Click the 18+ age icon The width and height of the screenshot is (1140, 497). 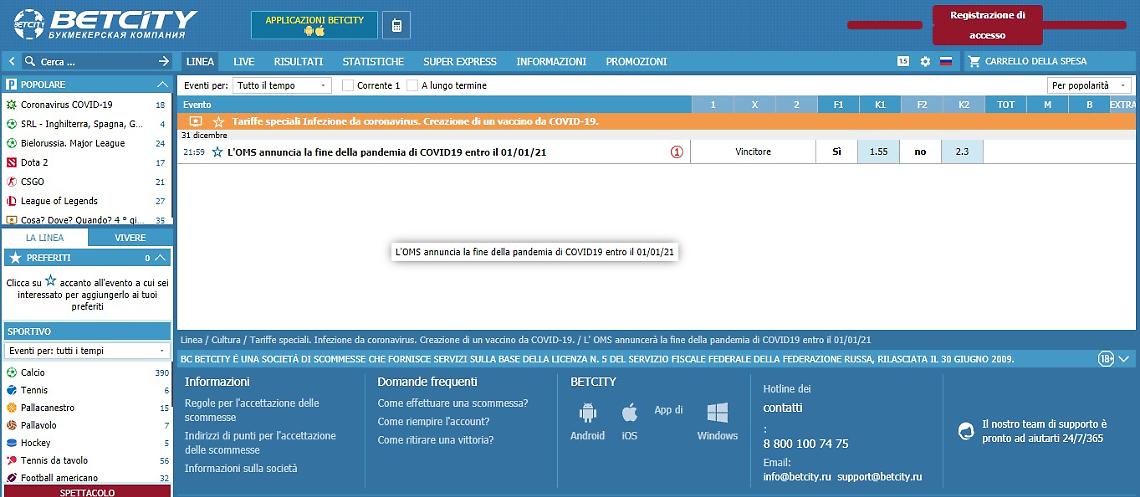[x=1106, y=359]
